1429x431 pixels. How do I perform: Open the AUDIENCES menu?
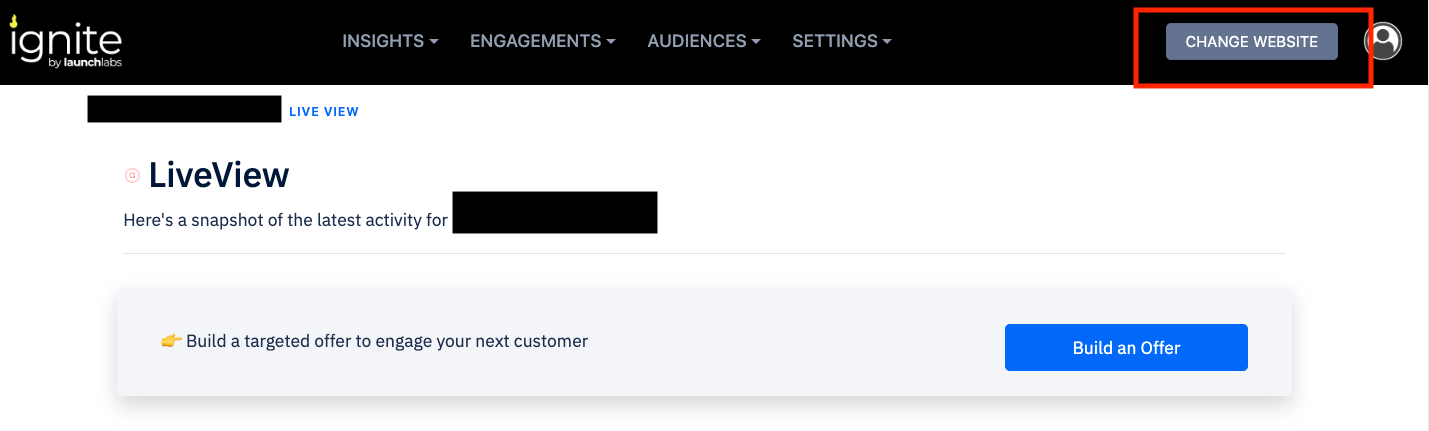pyautogui.click(x=697, y=41)
